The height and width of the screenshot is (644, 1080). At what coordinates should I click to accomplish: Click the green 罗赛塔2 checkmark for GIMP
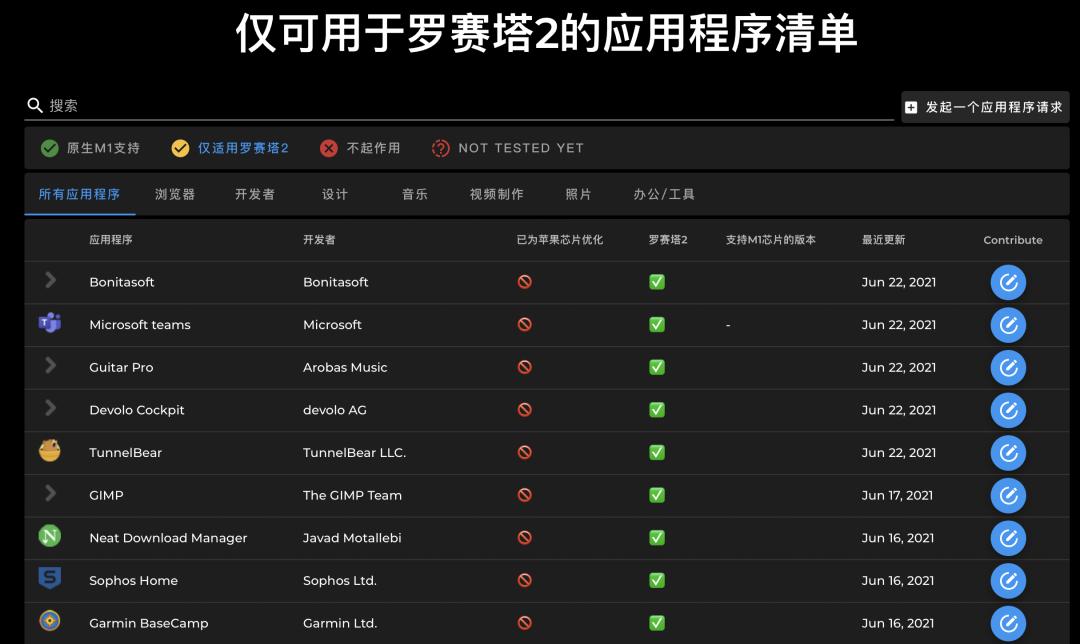point(657,495)
